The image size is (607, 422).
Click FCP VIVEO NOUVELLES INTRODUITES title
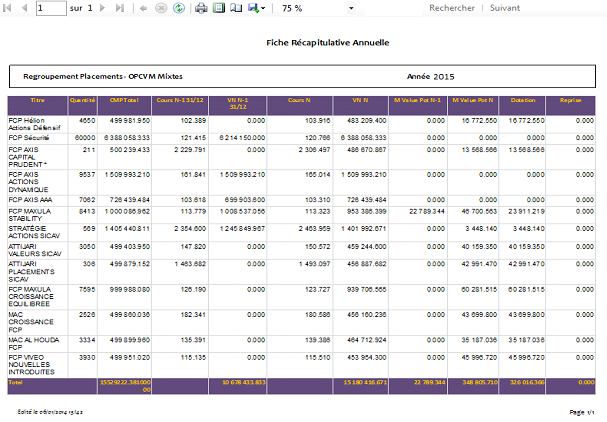pos(31,365)
